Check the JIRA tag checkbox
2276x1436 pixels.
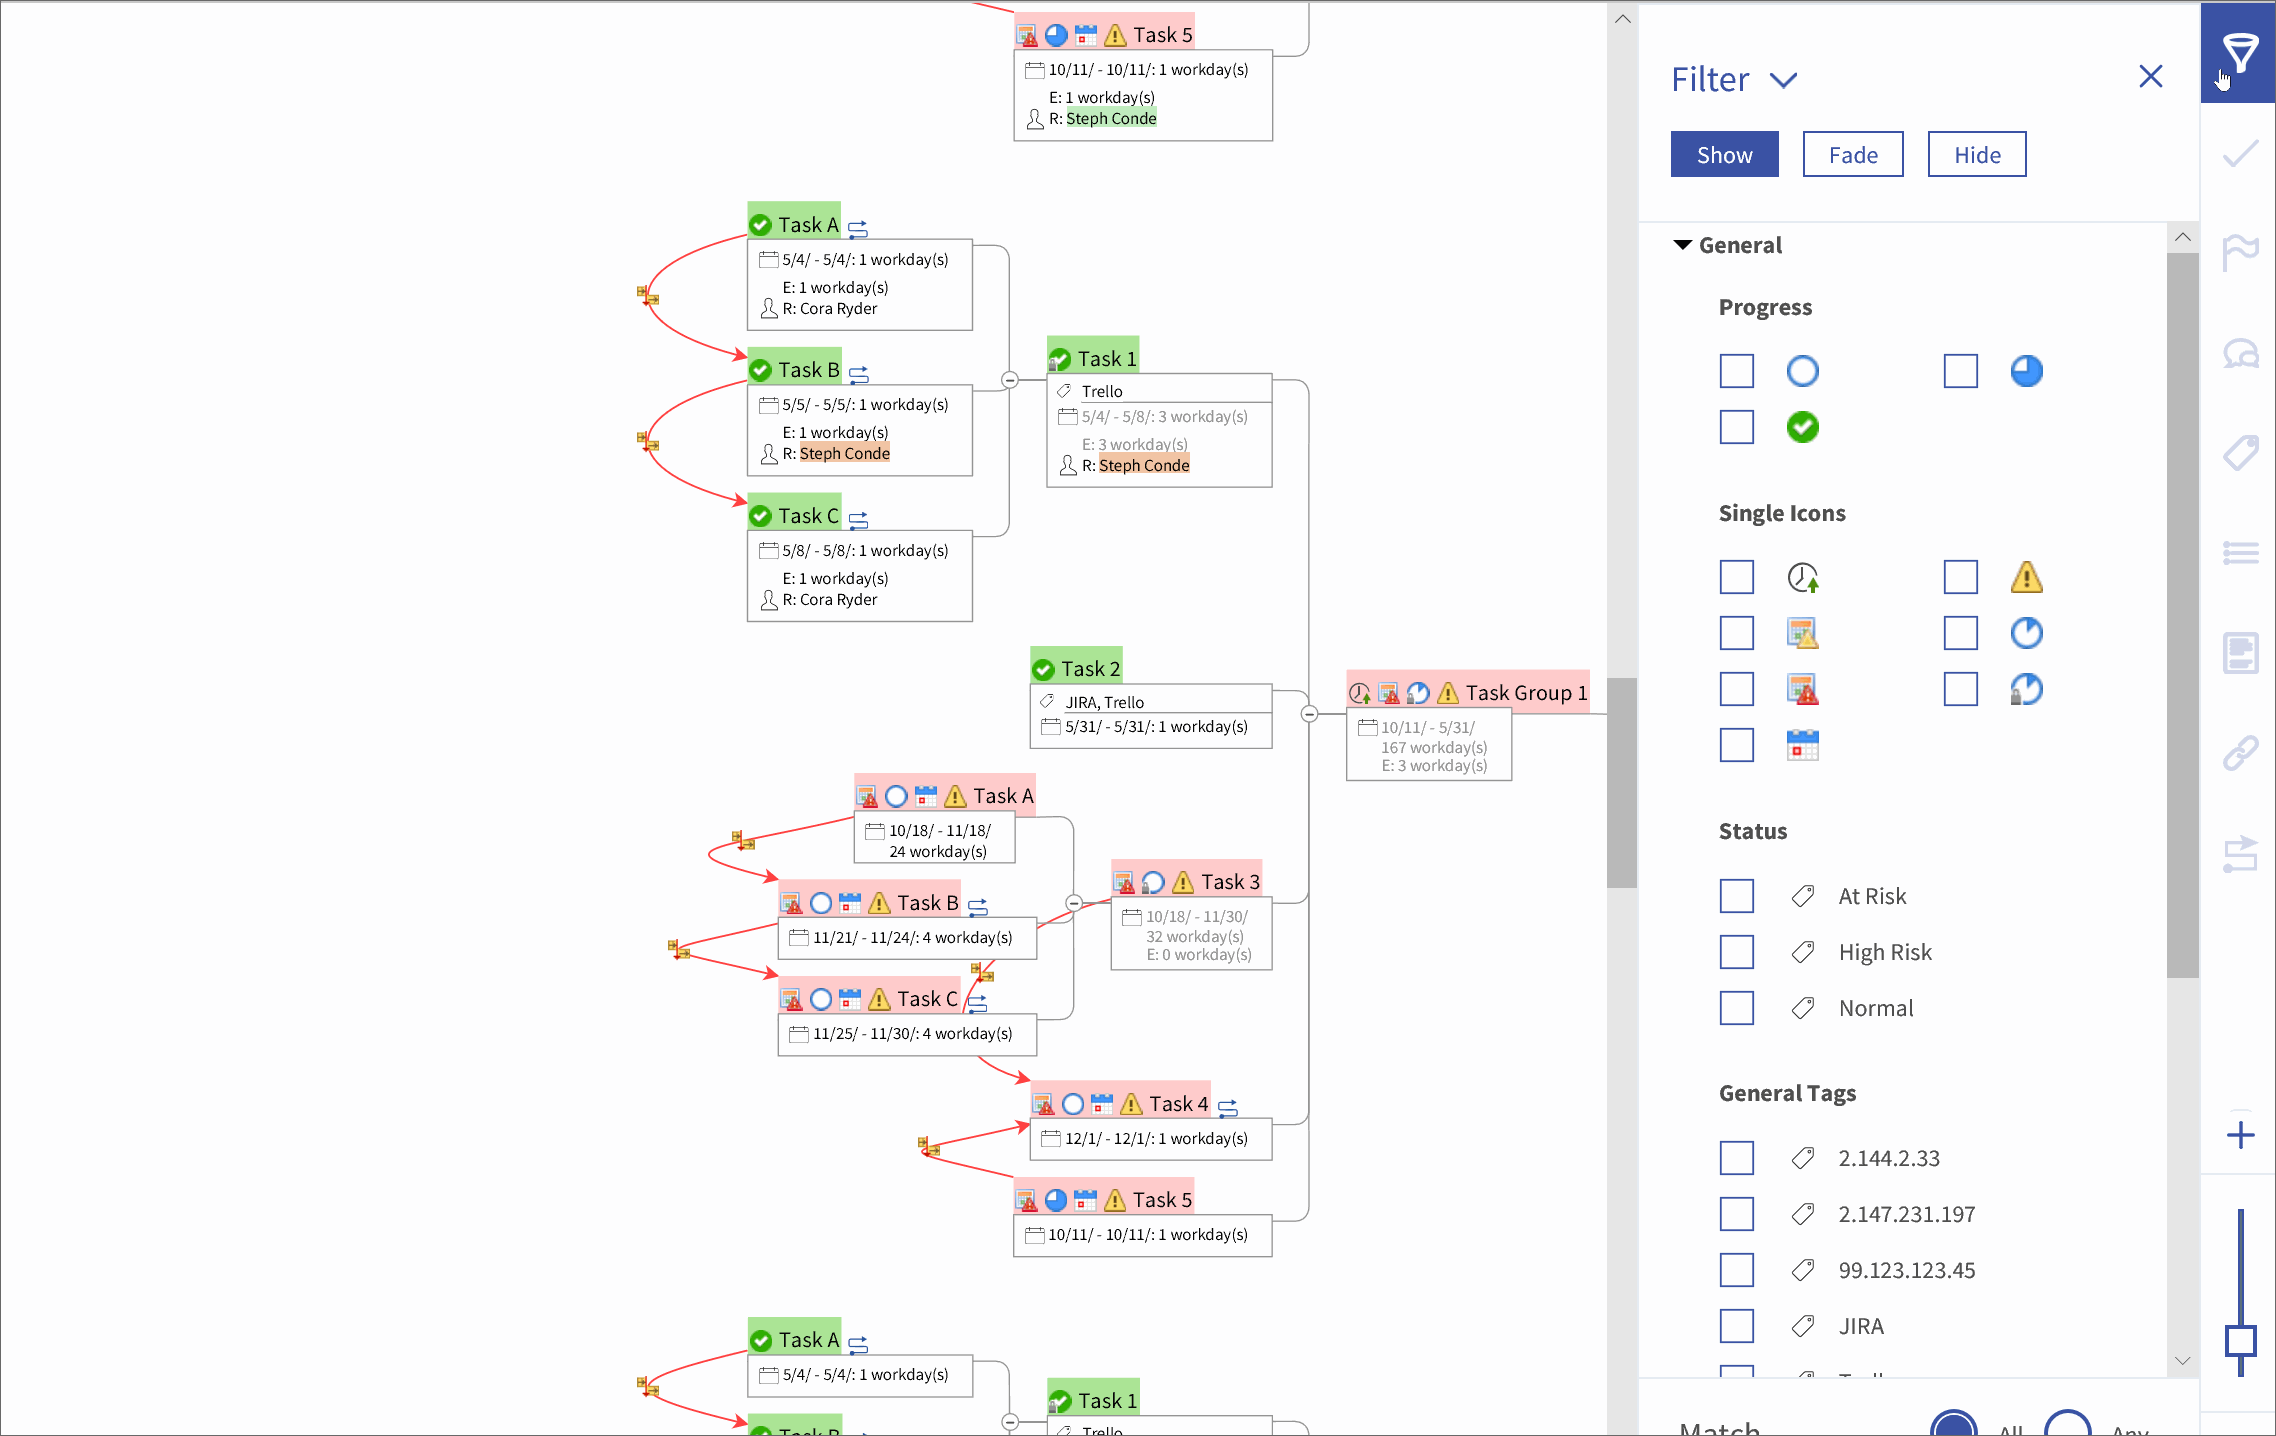(x=1737, y=1326)
